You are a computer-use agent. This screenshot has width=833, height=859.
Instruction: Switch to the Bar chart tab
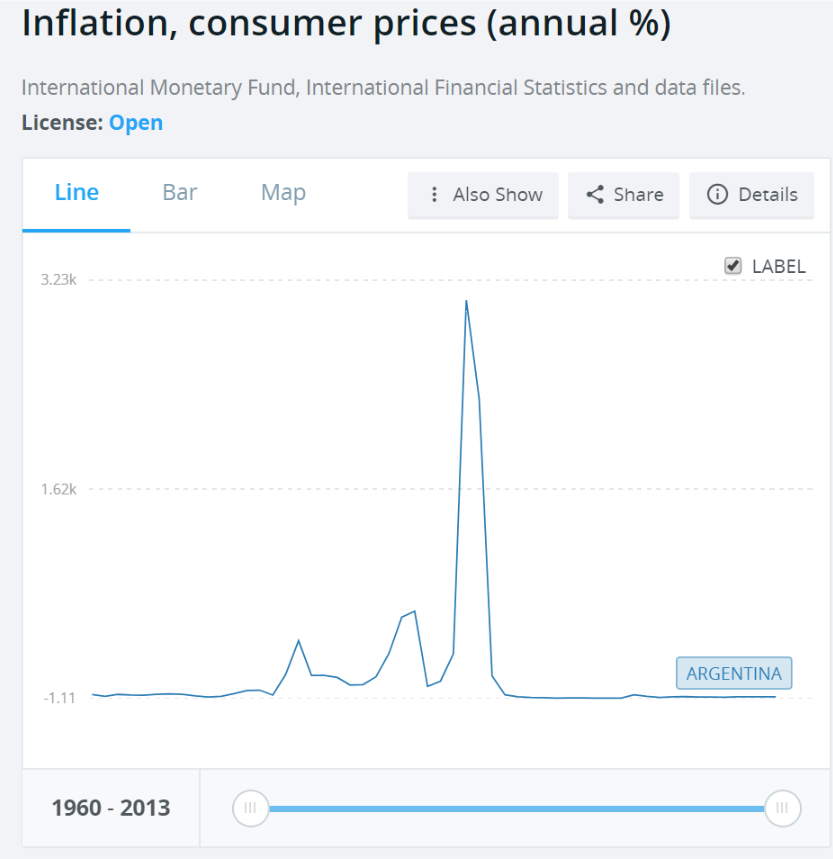[180, 193]
